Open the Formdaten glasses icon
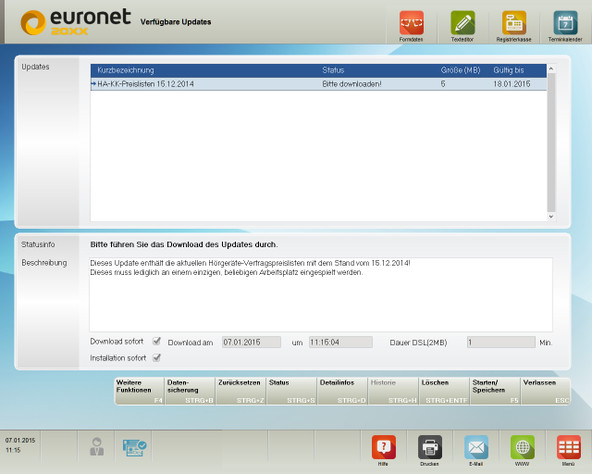This screenshot has height=474, width=592. click(x=411, y=23)
